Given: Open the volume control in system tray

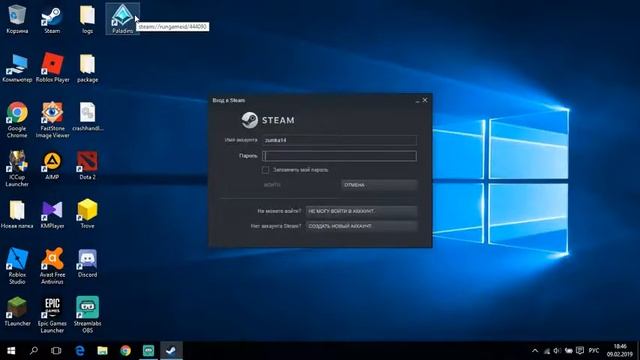Looking at the screenshot, I should coord(557,351).
